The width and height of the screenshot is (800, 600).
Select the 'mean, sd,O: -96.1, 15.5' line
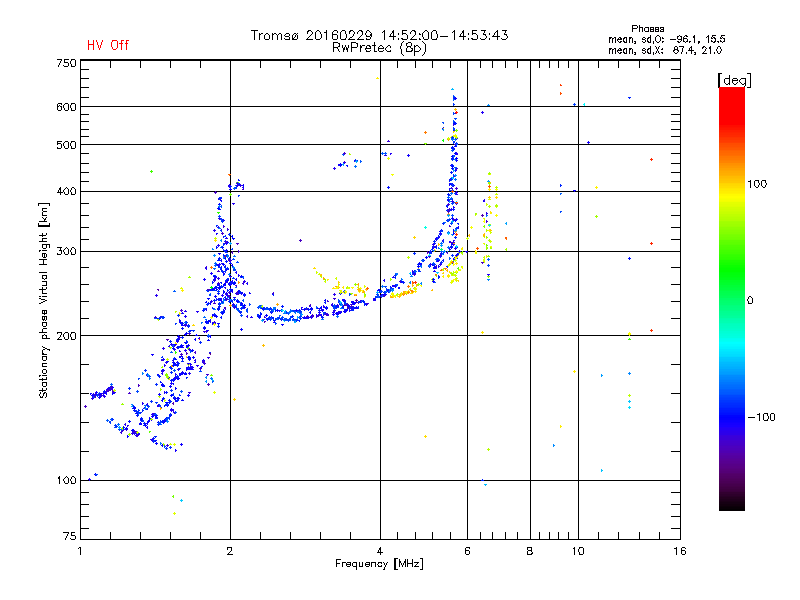point(666,39)
